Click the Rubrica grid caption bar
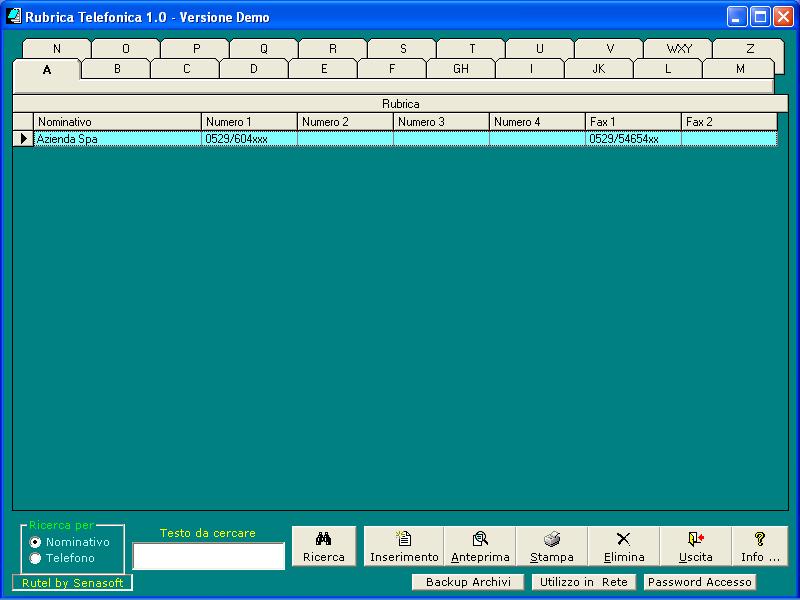The height and width of the screenshot is (600, 800). (x=401, y=104)
